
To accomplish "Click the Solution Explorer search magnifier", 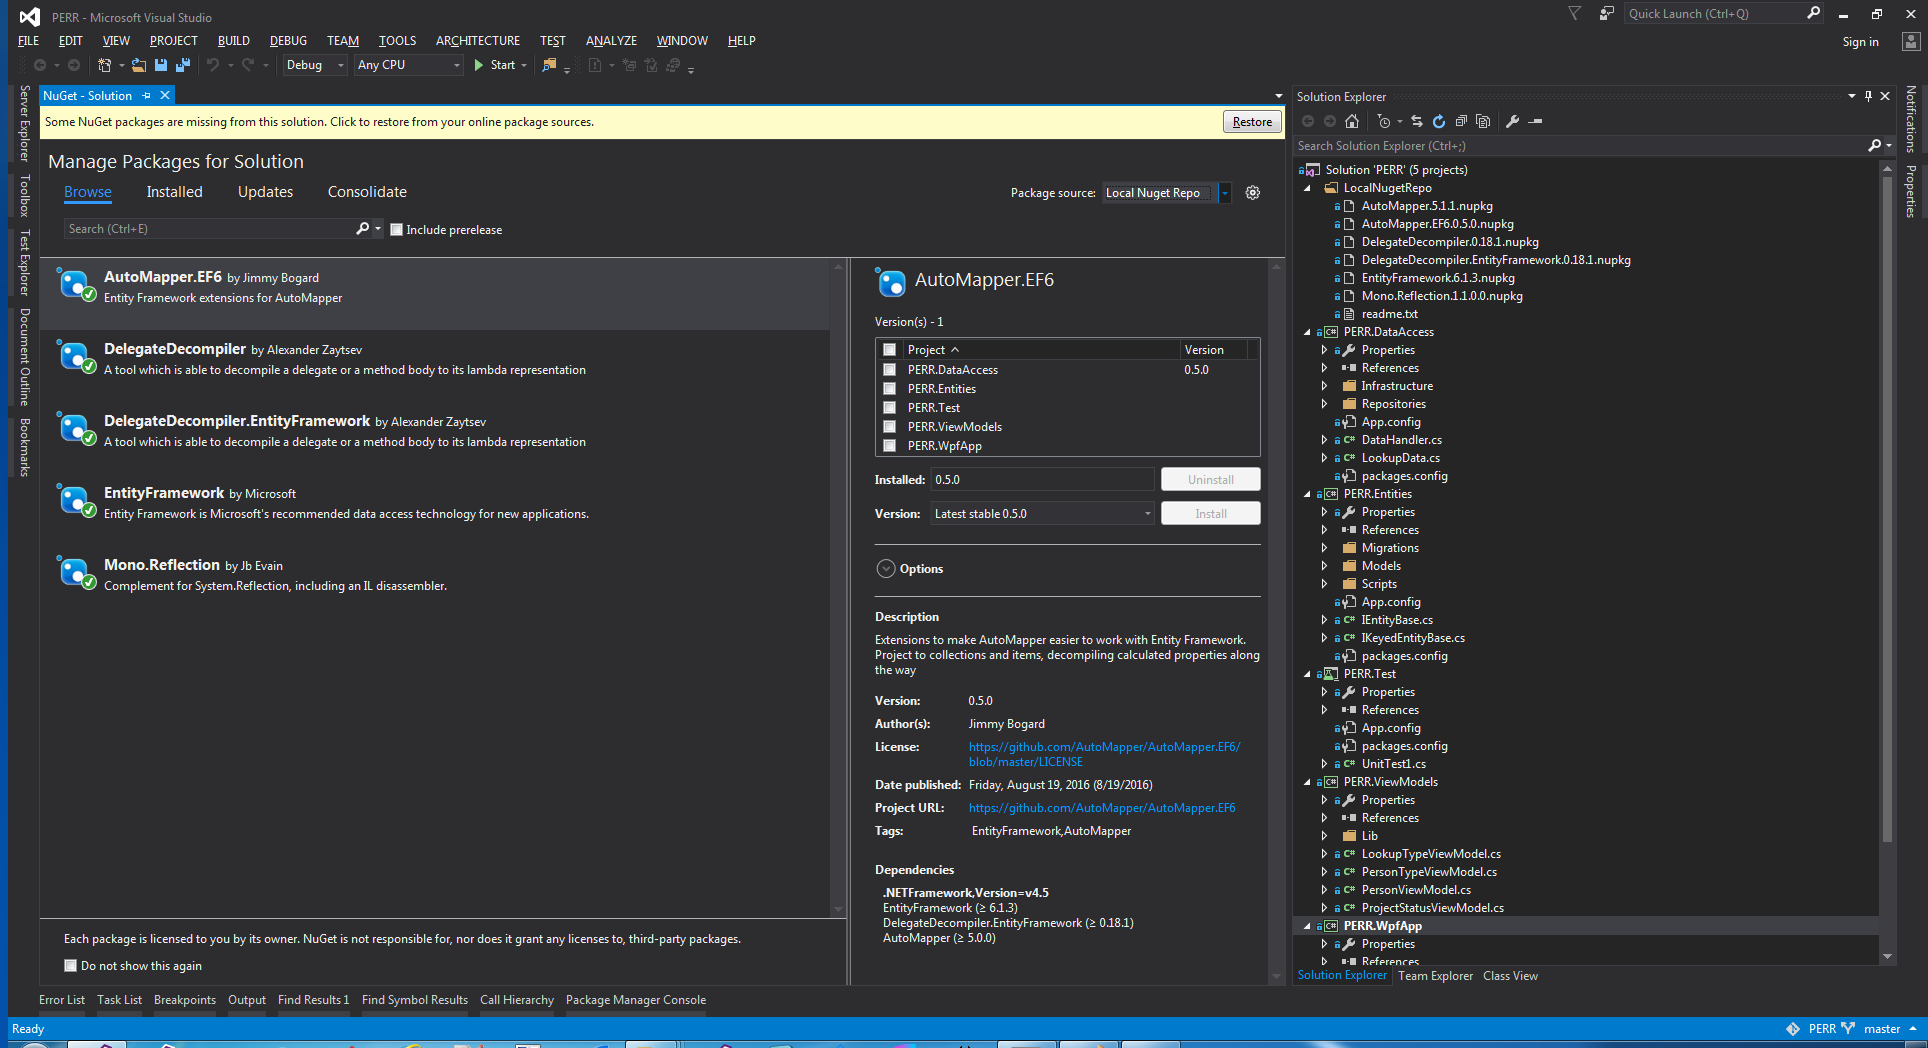I will click(x=1874, y=146).
